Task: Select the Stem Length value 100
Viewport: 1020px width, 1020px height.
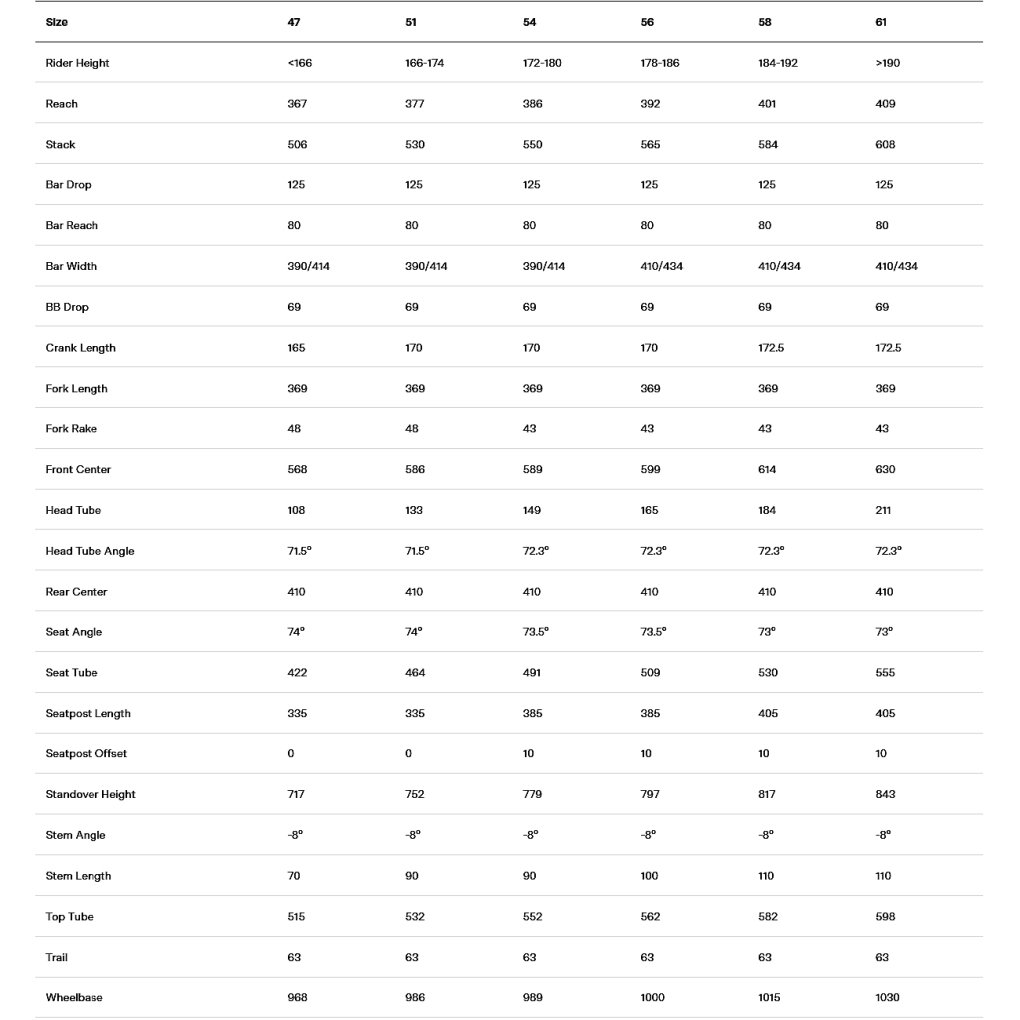Action: [x=649, y=876]
